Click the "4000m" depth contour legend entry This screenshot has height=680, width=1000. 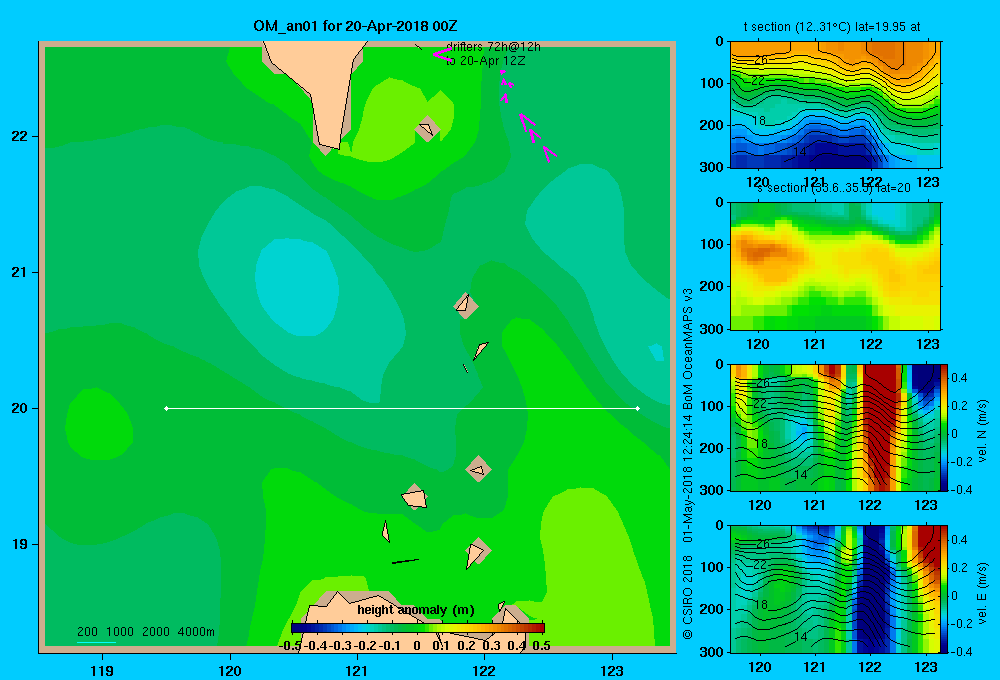pyautogui.click(x=196, y=632)
